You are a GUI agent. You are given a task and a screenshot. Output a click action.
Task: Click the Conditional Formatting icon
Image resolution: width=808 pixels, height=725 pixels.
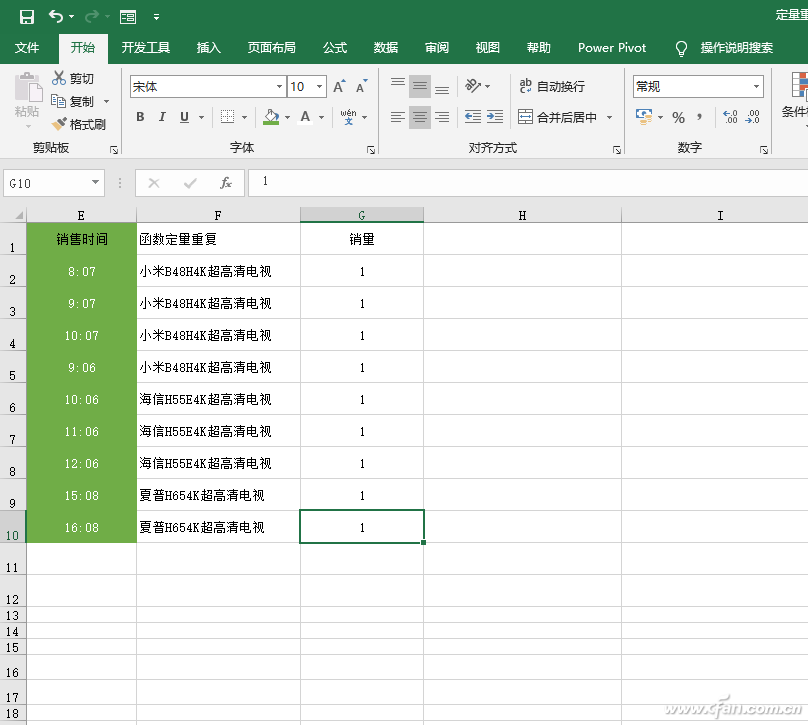click(799, 86)
